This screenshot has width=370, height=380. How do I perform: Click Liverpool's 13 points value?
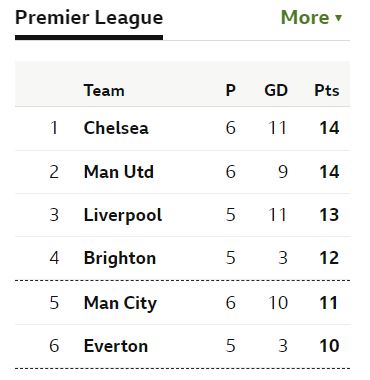(329, 215)
